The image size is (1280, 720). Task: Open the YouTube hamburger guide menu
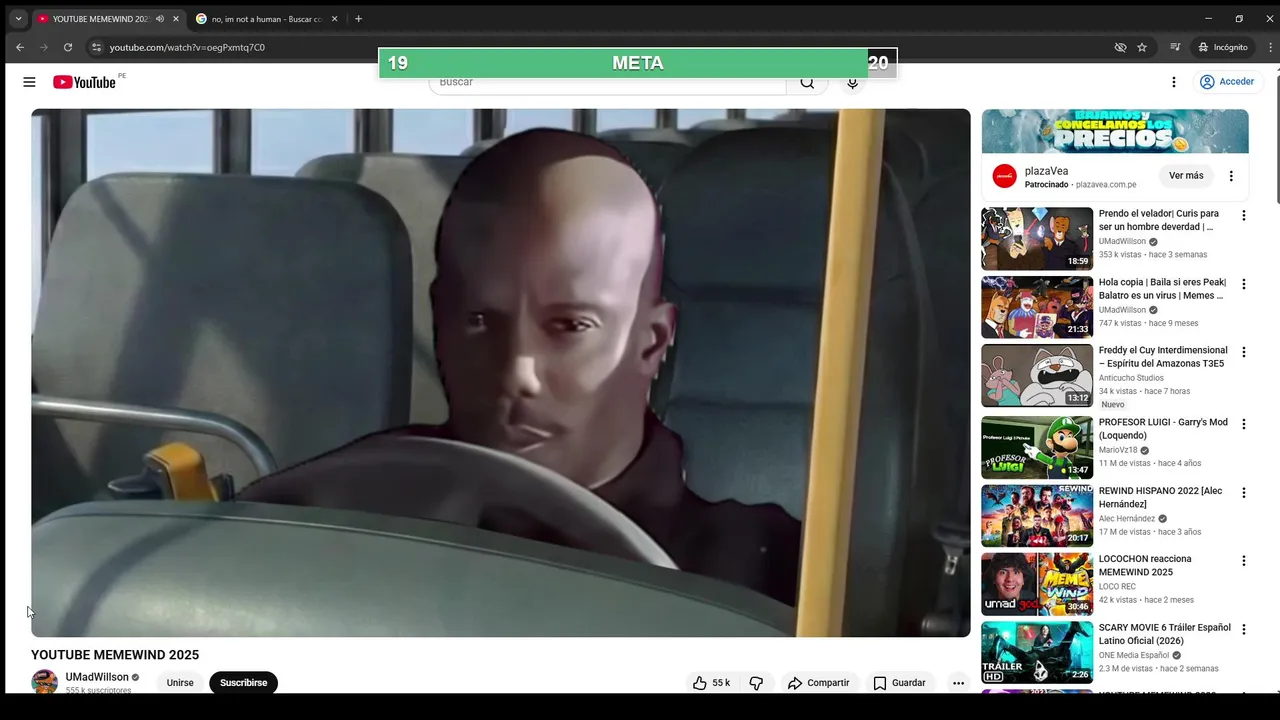point(29,82)
